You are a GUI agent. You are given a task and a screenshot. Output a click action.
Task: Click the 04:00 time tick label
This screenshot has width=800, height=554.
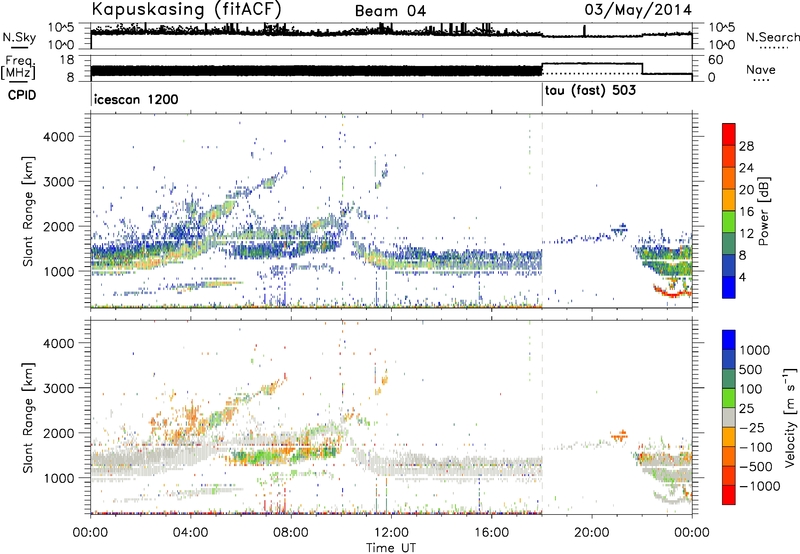pos(190,533)
